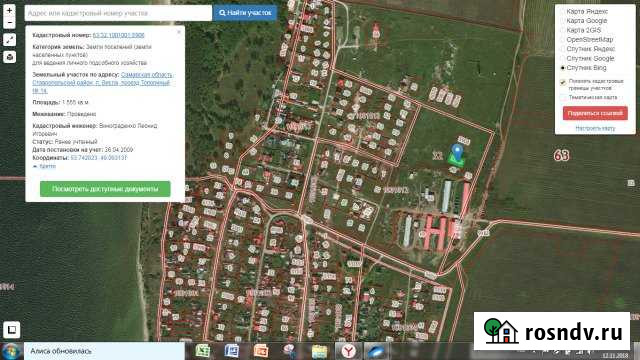The height and width of the screenshot is (360, 640).
Task: Zoom in with the plus button
Action: click(9, 10)
